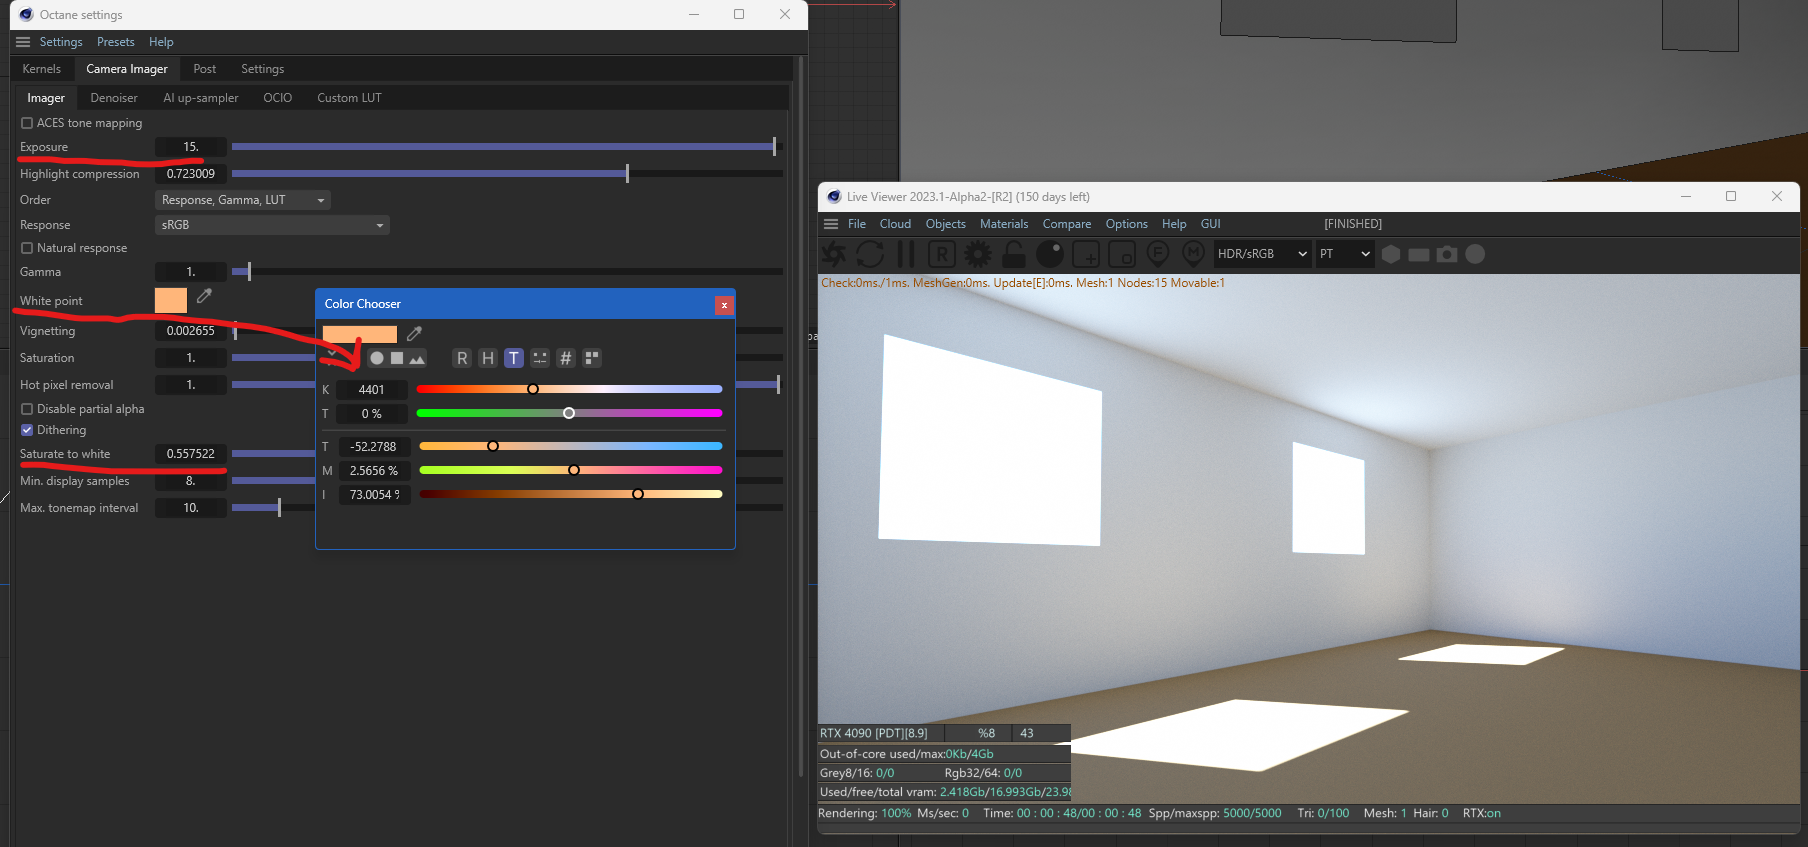Open the Denoiser sub-tab
Screen dimensions: 1808x847
point(114,98)
